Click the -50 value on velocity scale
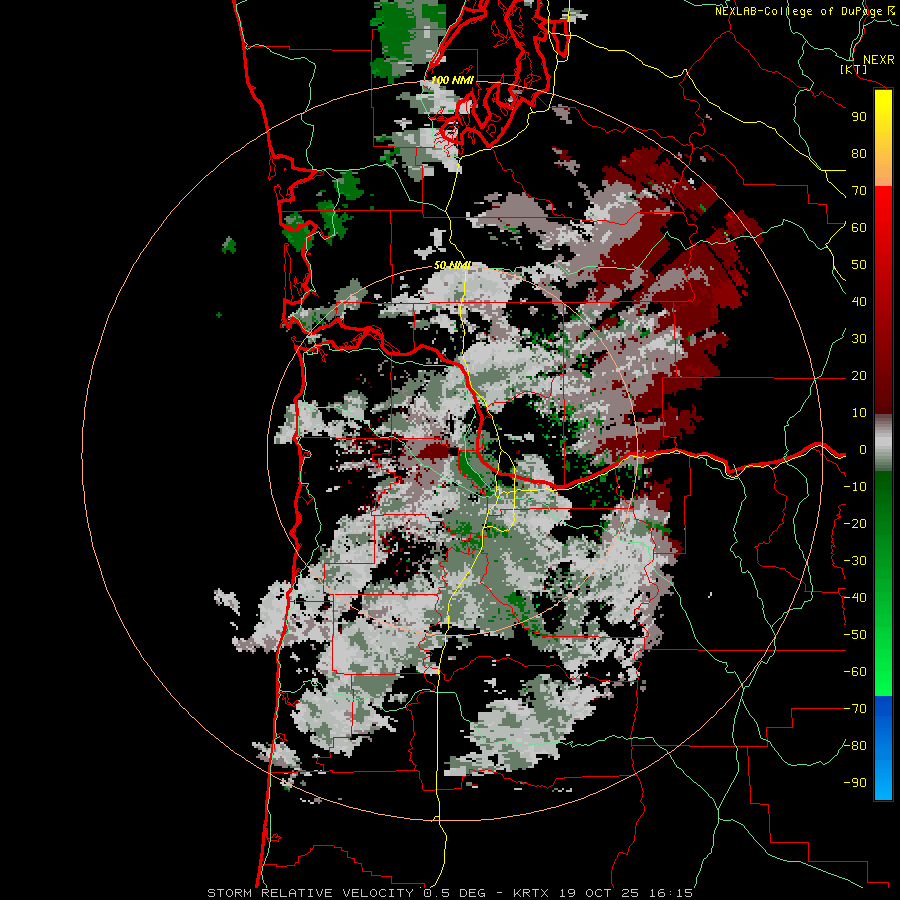Image resolution: width=900 pixels, height=900 pixels. [x=855, y=635]
